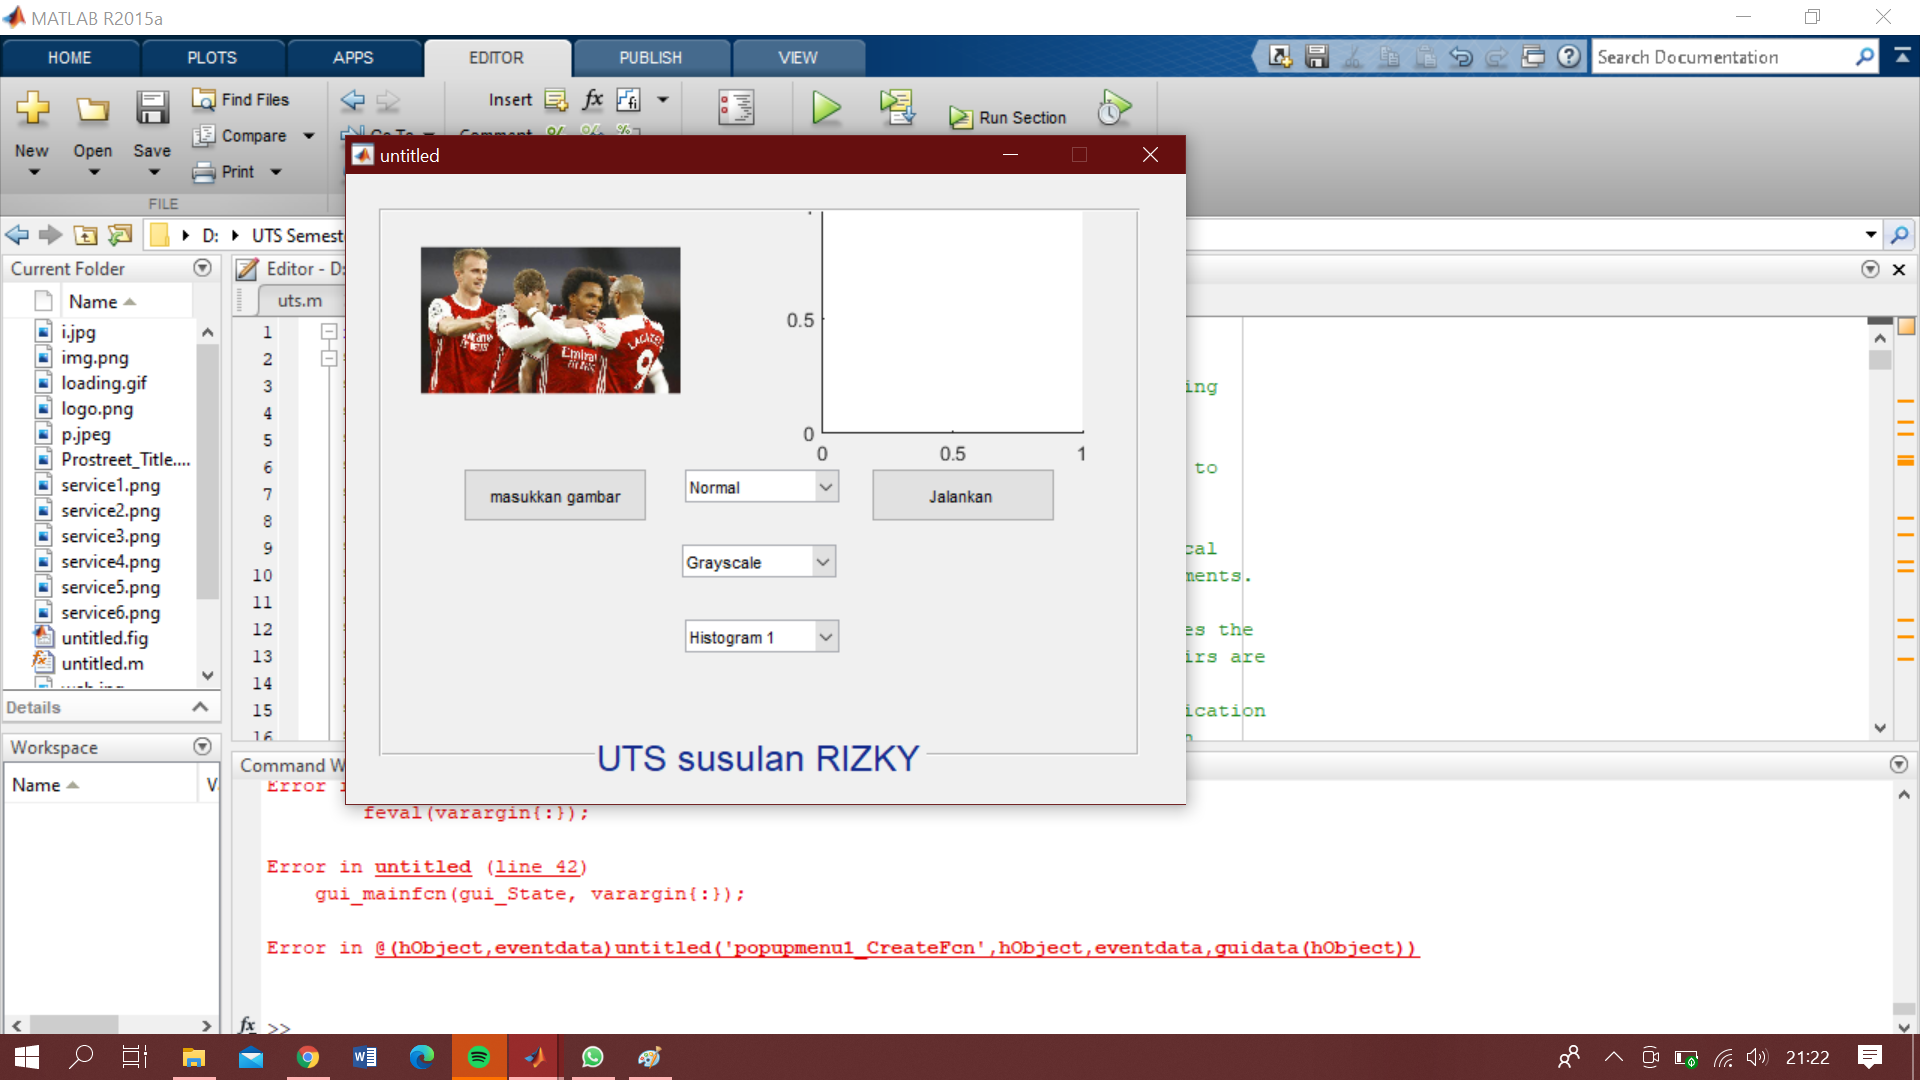Collapse the Details panel
The height and width of the screenshot is (1088, 1924).
pos(202,706)
